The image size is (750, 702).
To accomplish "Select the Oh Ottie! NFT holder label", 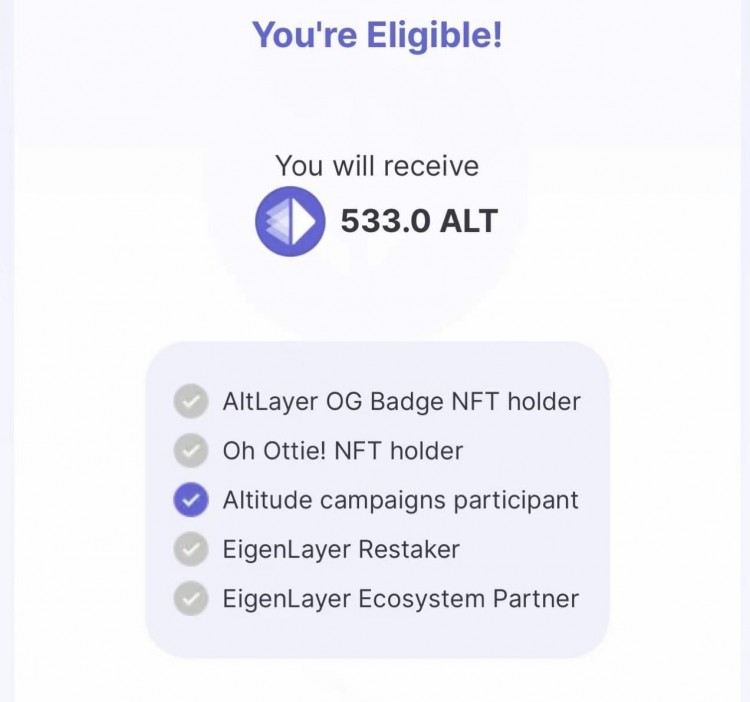I will (343, 451).
